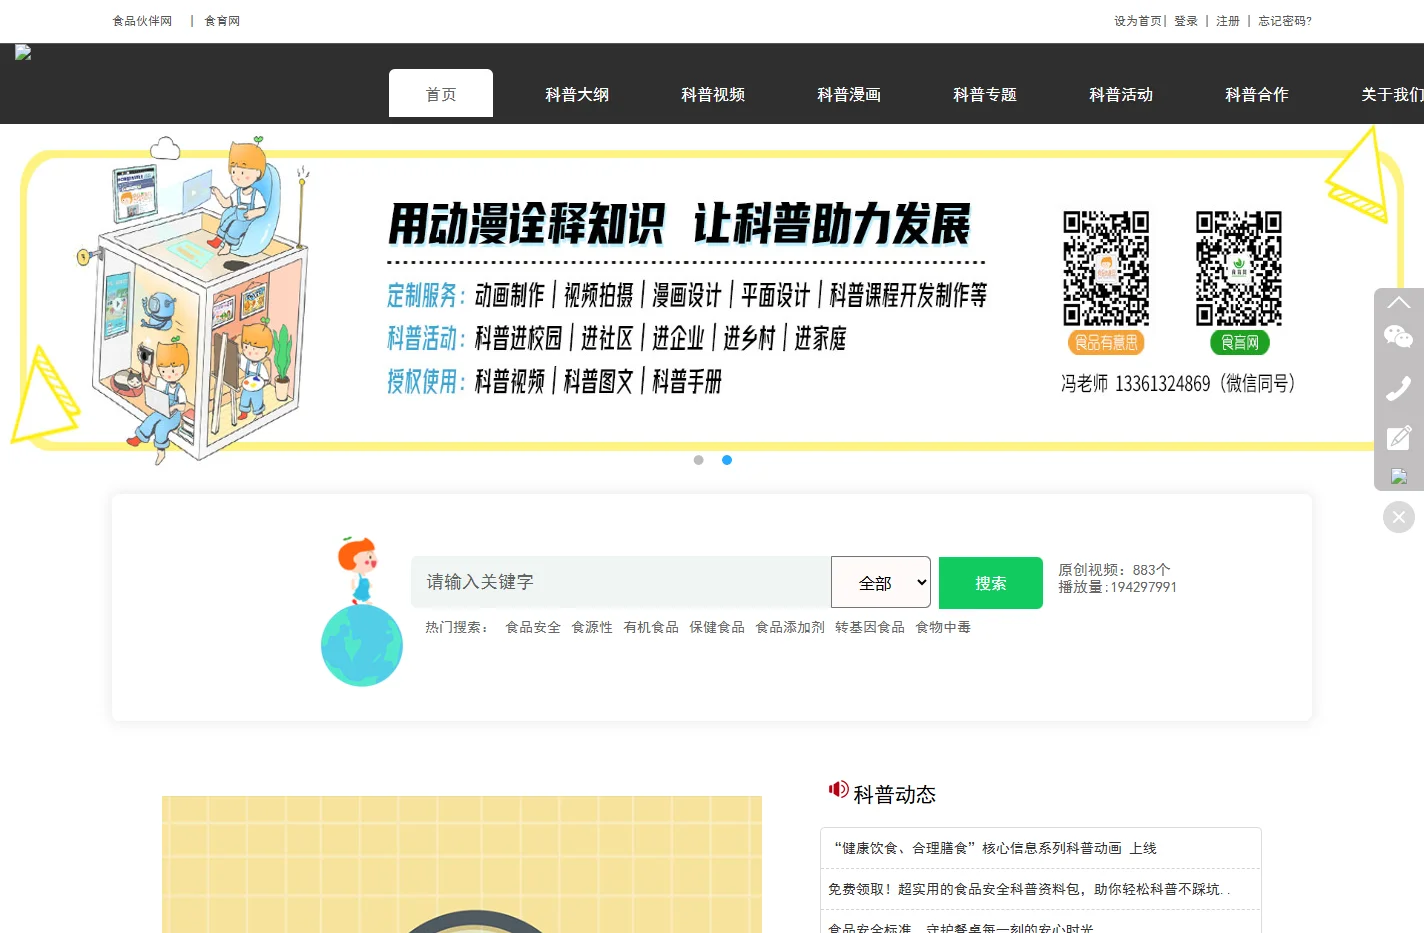This screenshot has width=1424, height=933.
Task: Click the broken image icon in side widget
Action: coord(1399,476)
